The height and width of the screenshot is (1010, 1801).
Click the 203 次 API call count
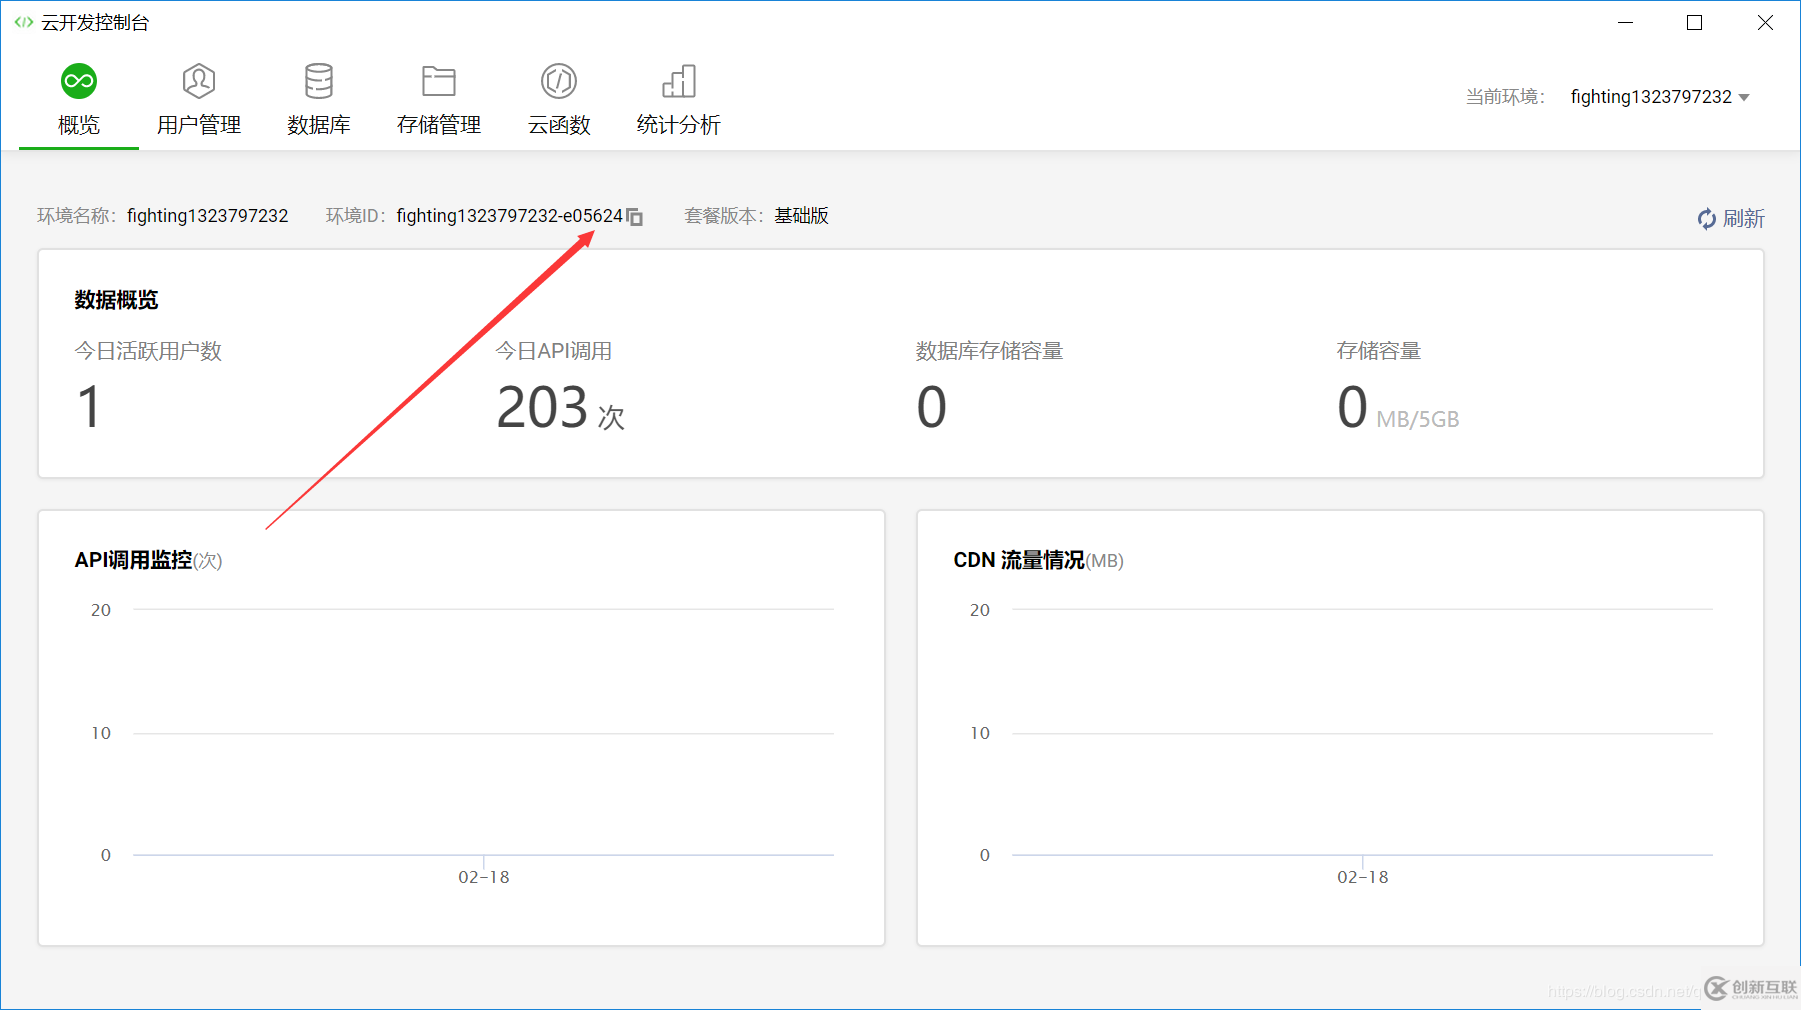tap(558, 407)
